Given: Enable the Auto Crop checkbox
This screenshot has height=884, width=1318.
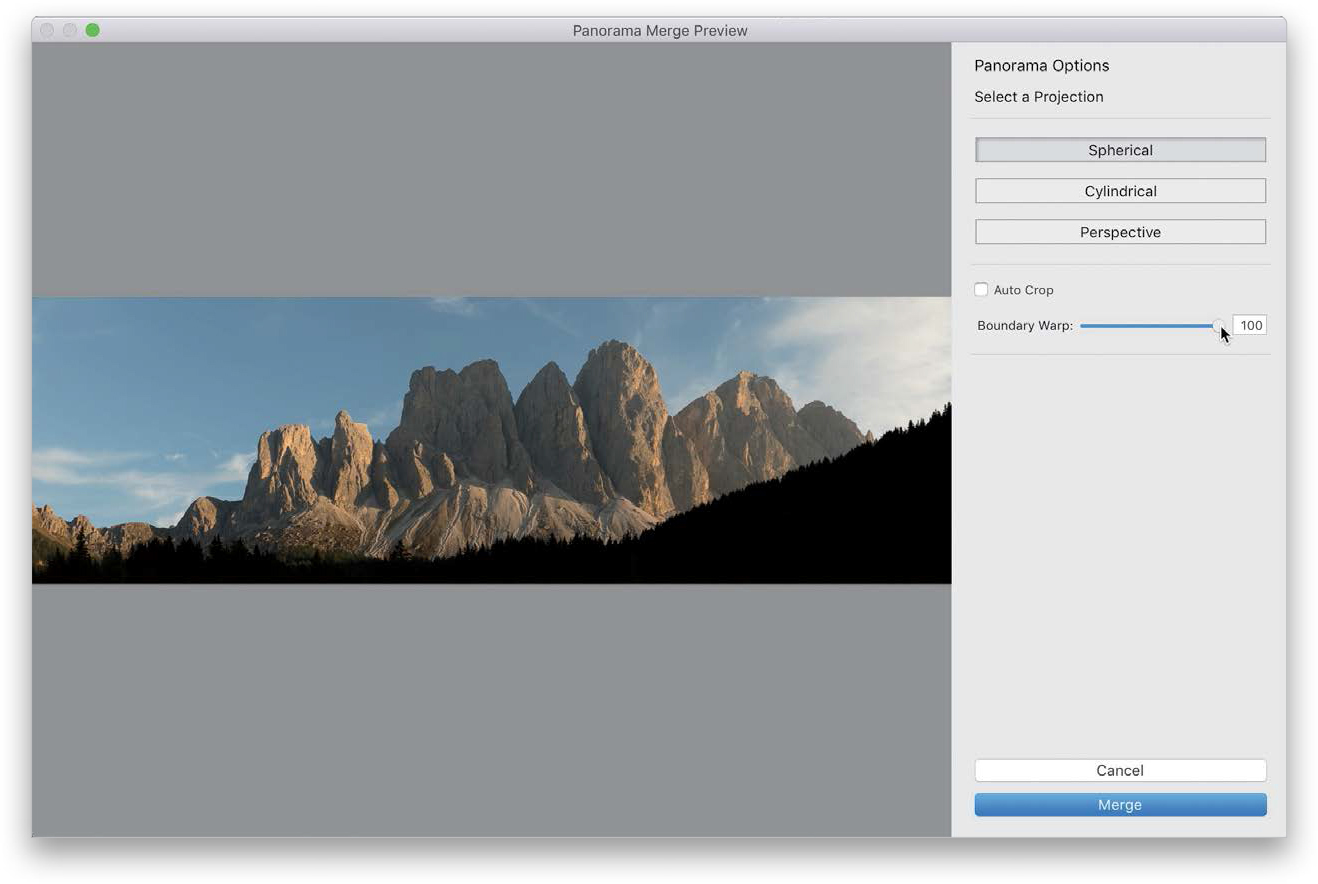Looking at the screenshot, I should [x=981, y=290].
